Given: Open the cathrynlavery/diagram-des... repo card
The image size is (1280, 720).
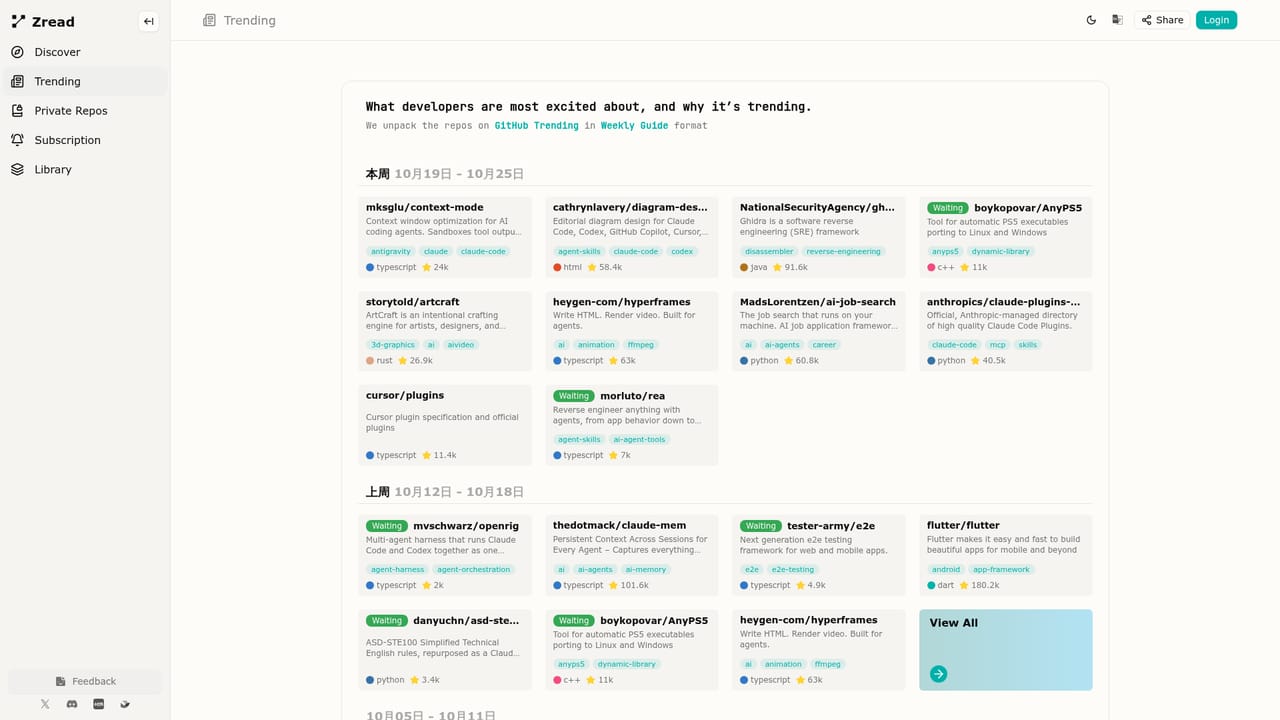Looking at the screenshot, I should pos(632,237).
